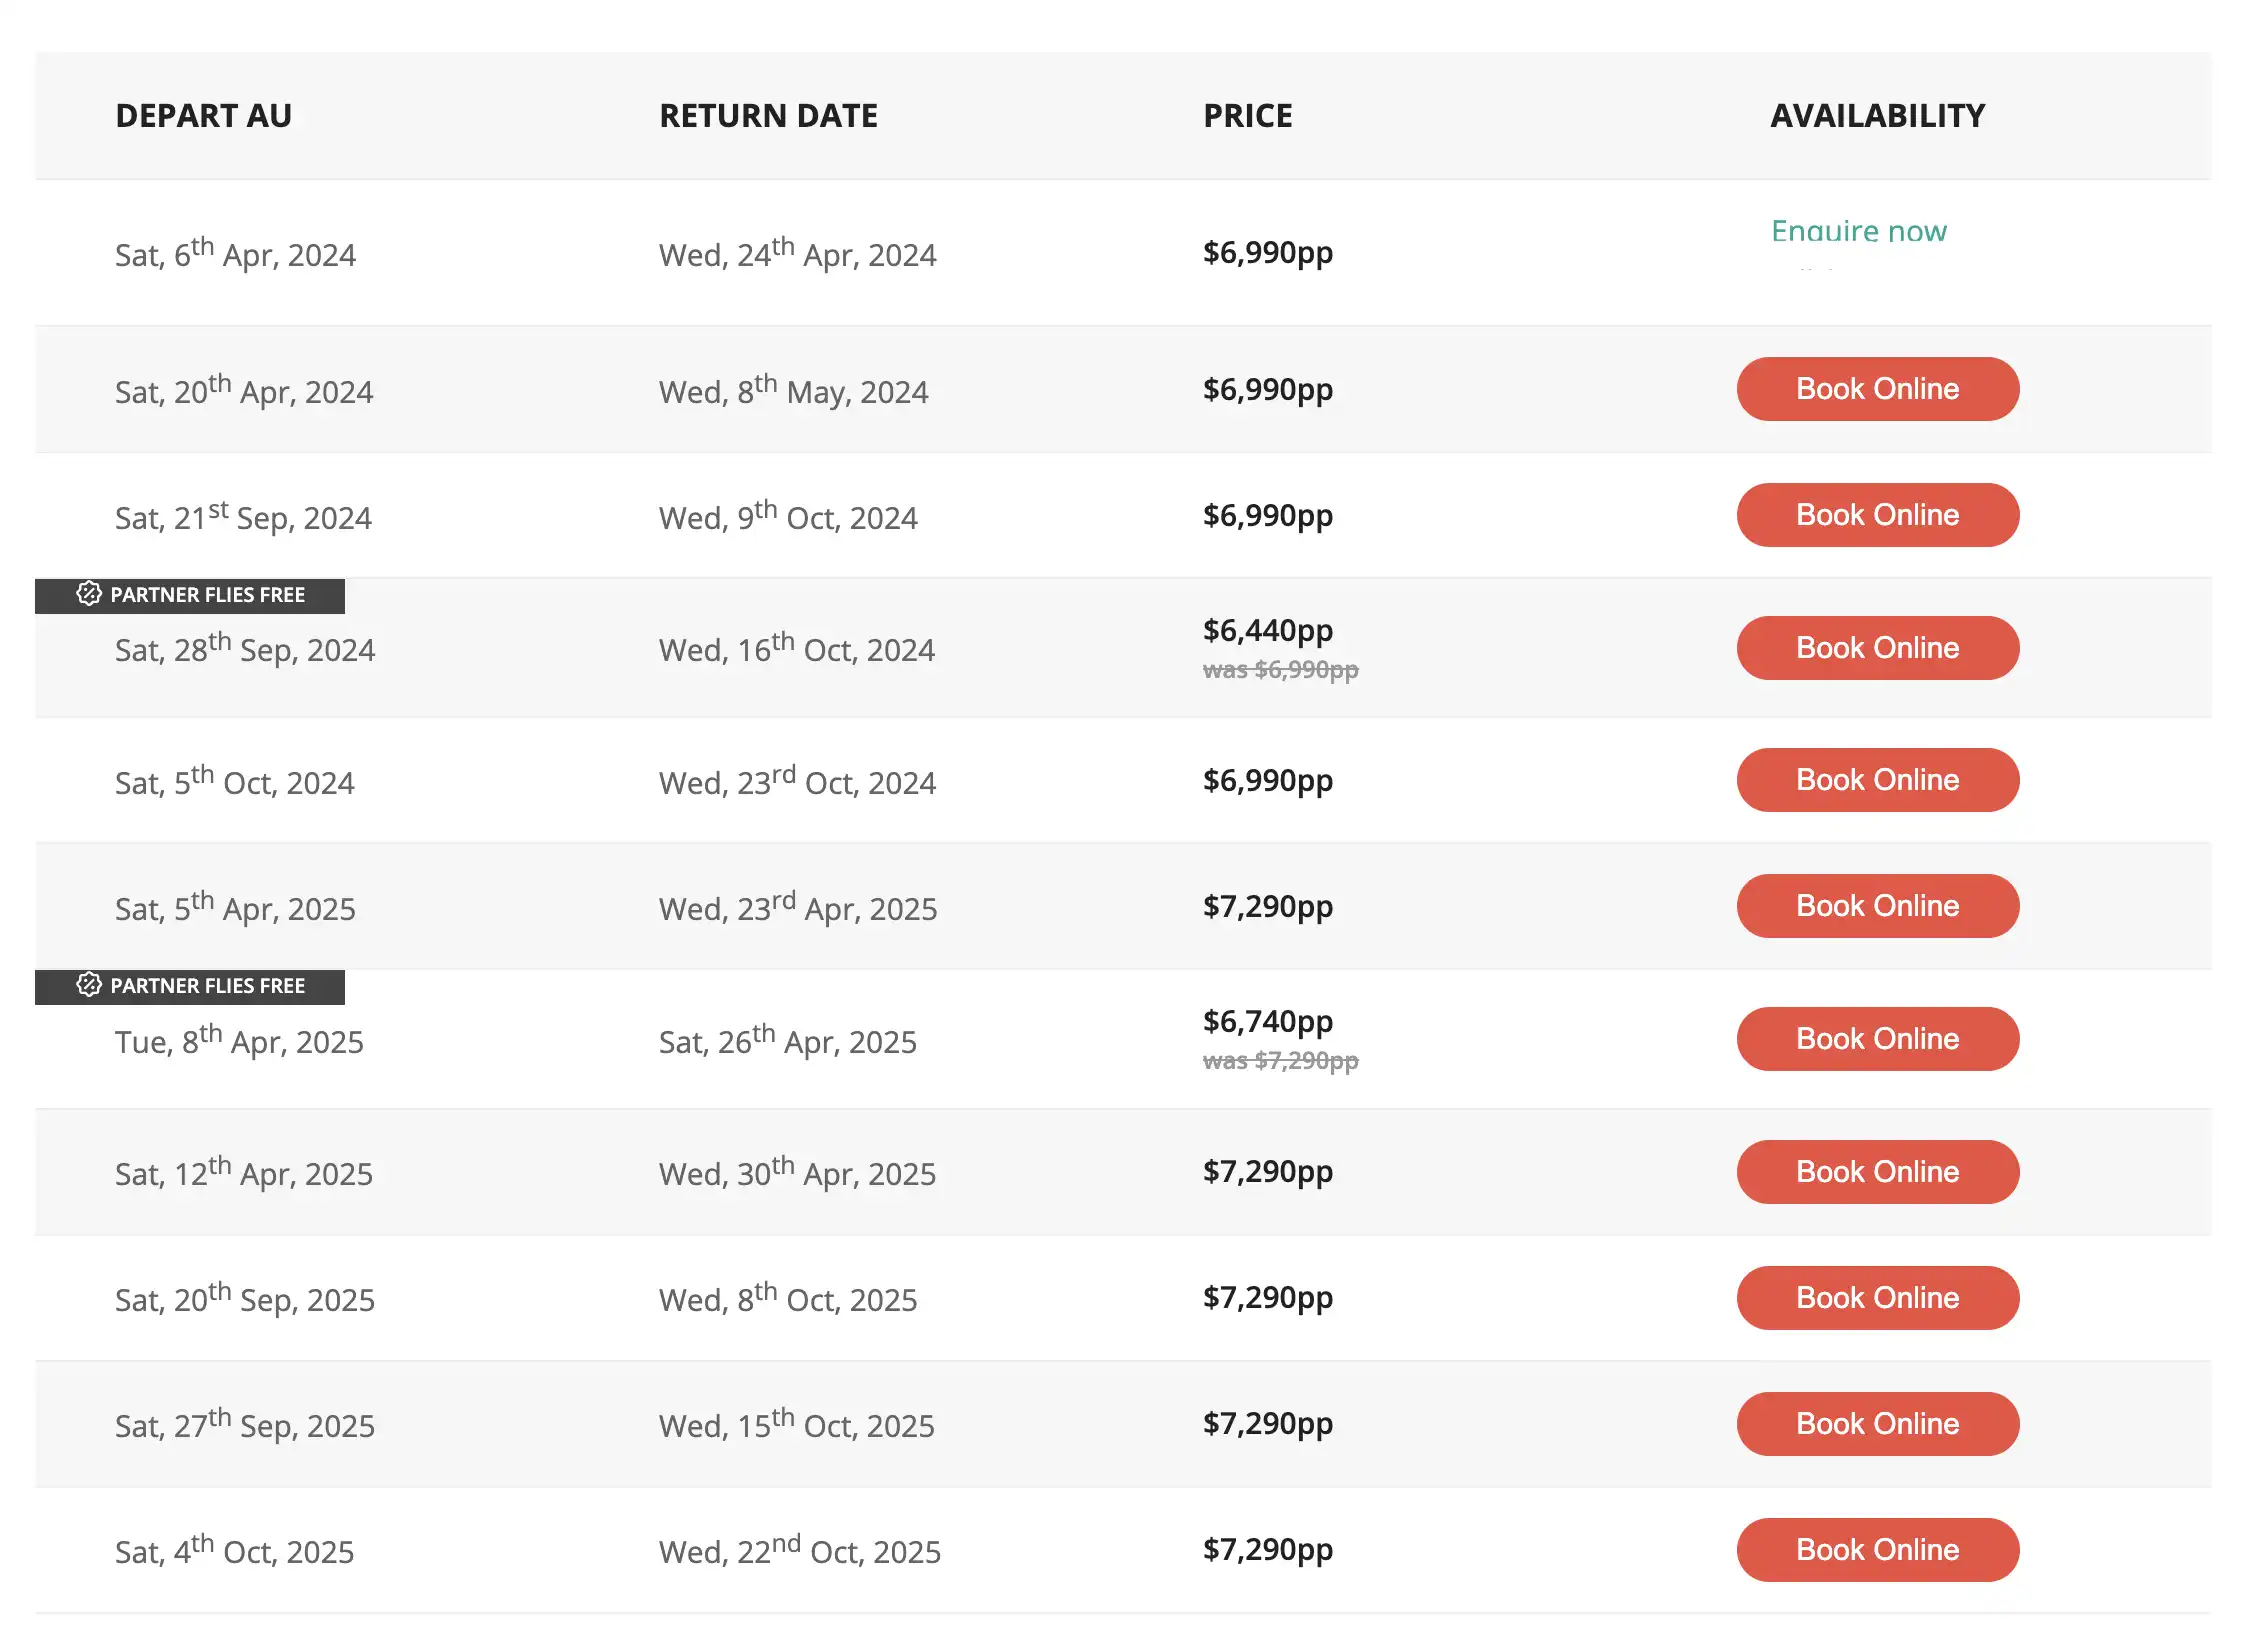Image resolution: width=2242 pixels, height=1648 pixels.
Task: Book Online for the 20th Sep 2025 departure
Action: pos(1878,1297)
